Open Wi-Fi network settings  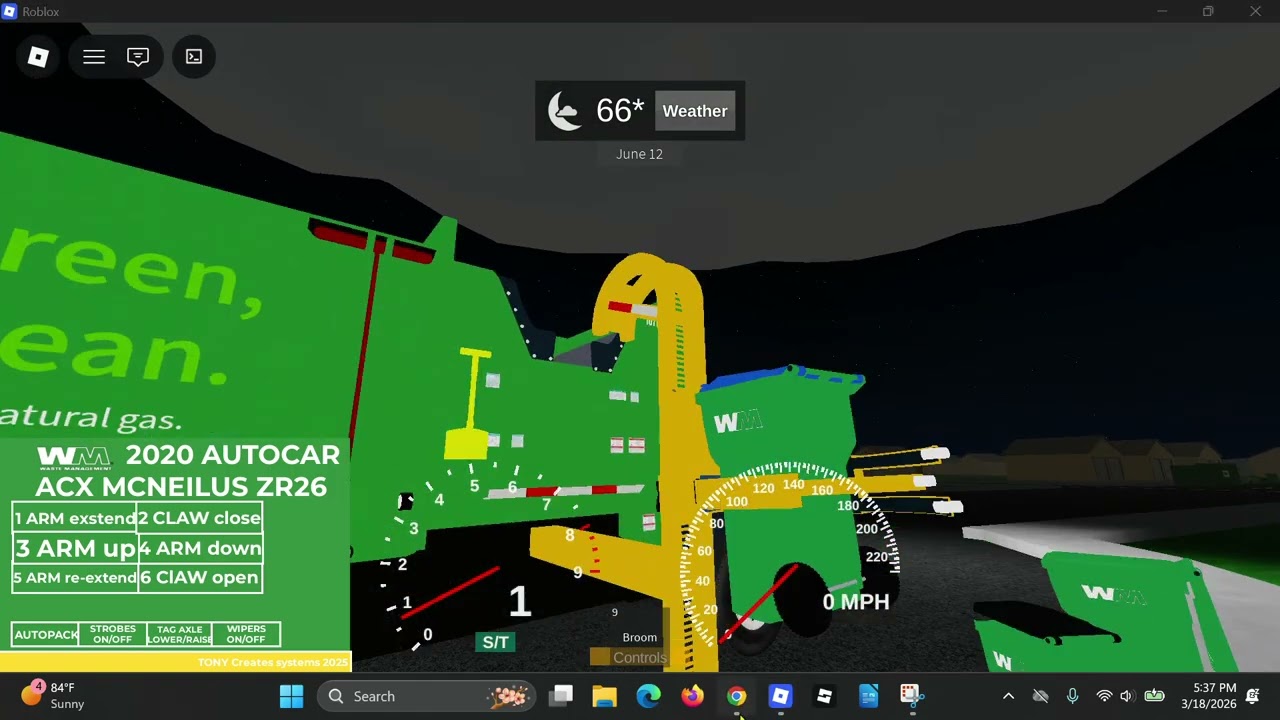(x=1104, y=696)
